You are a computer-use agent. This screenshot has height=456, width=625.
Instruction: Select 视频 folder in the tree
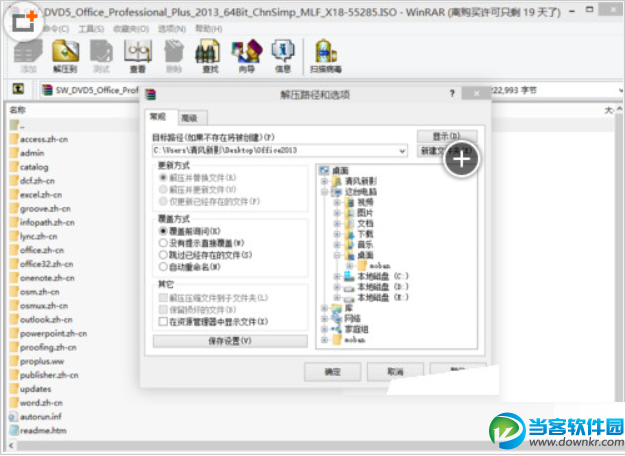(365, 202)
